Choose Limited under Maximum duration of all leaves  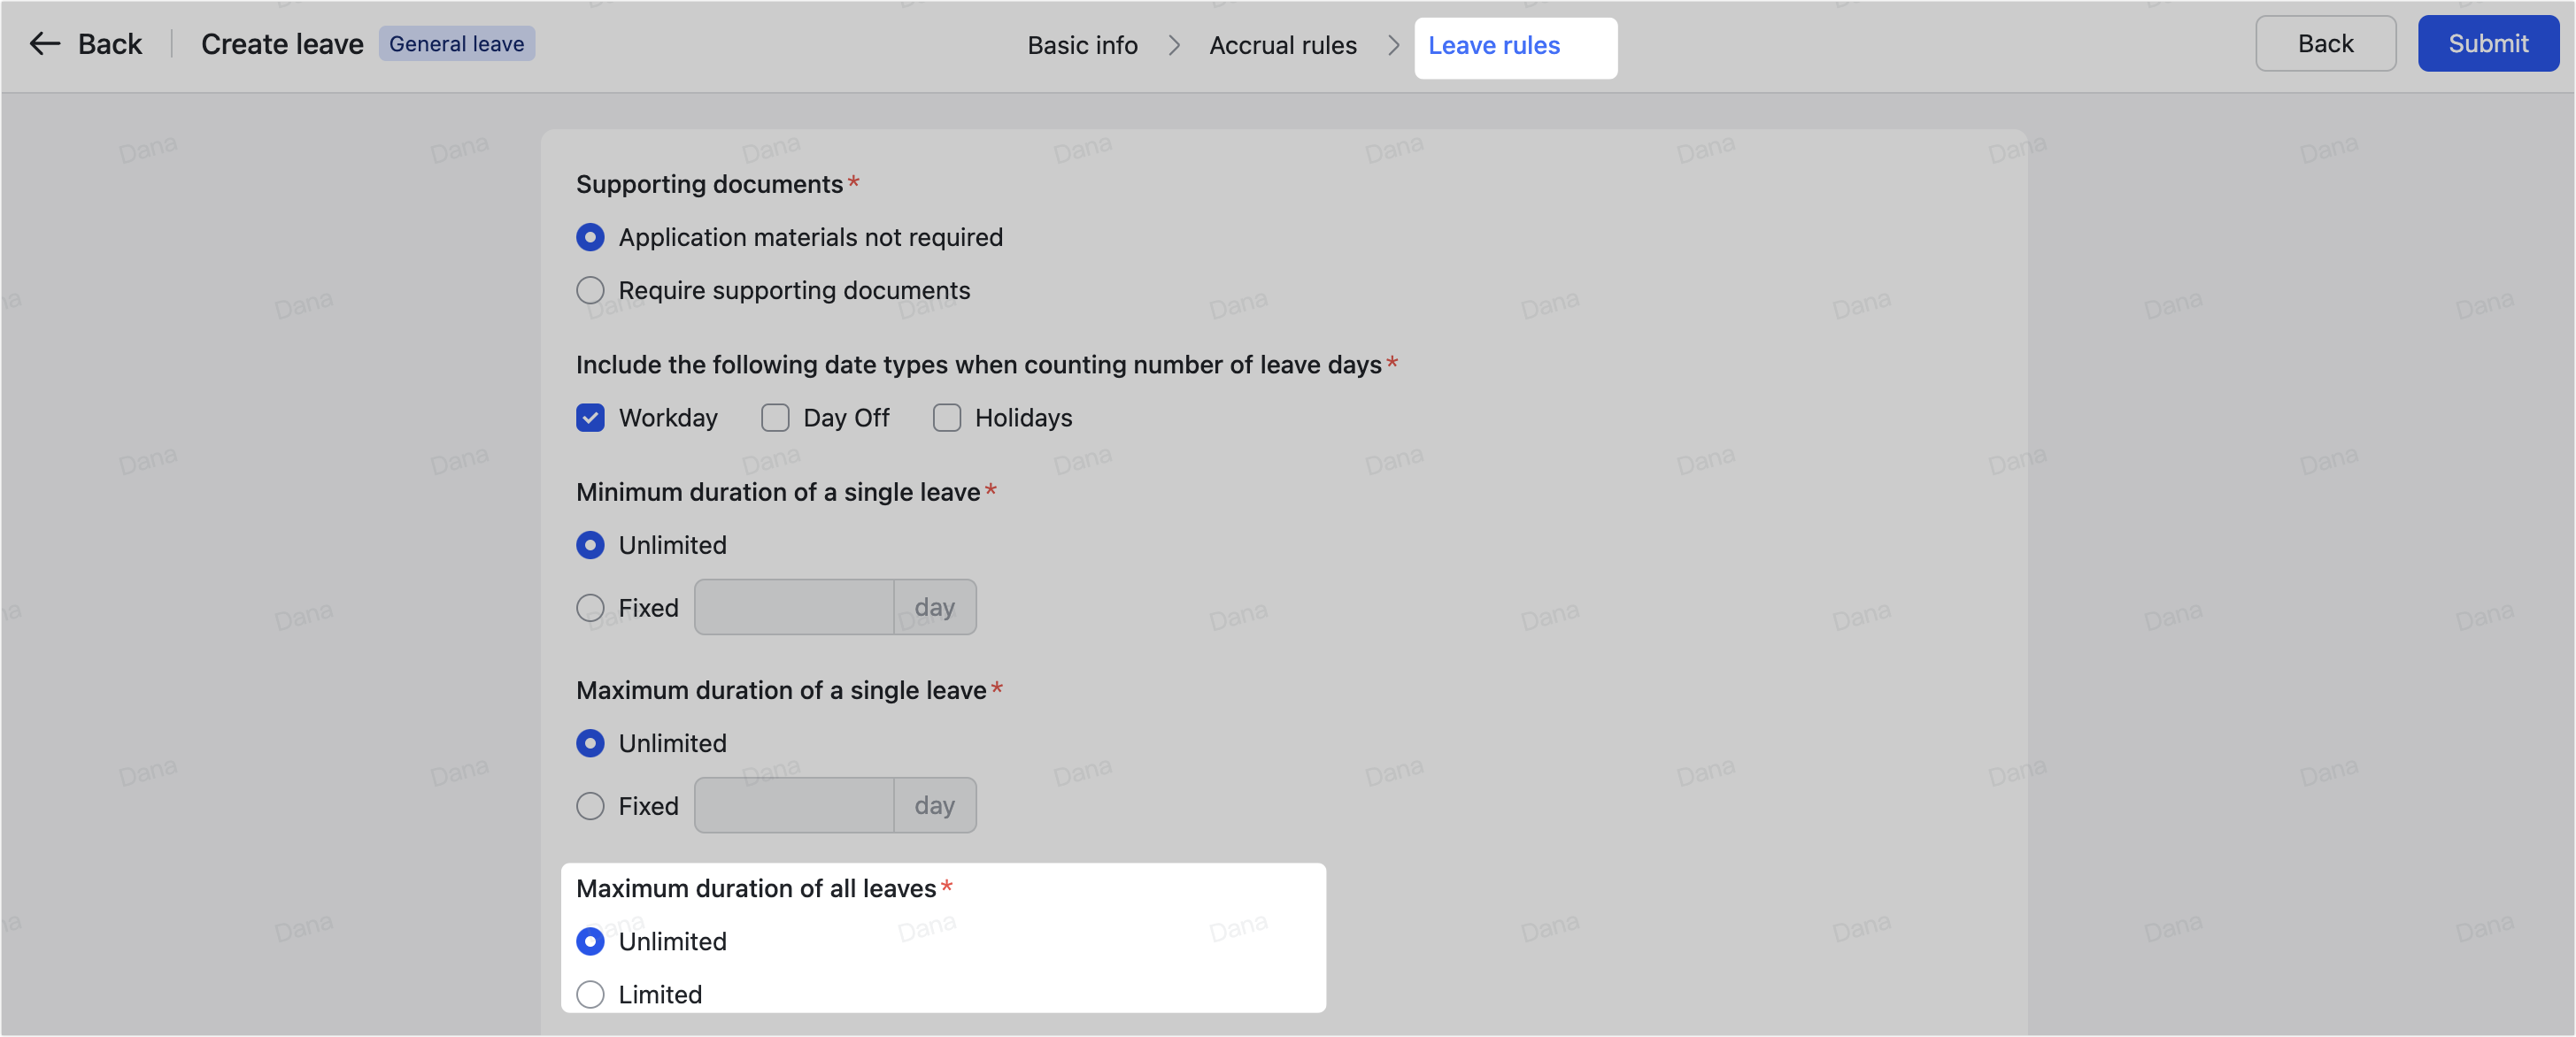[x=590, y=994]
